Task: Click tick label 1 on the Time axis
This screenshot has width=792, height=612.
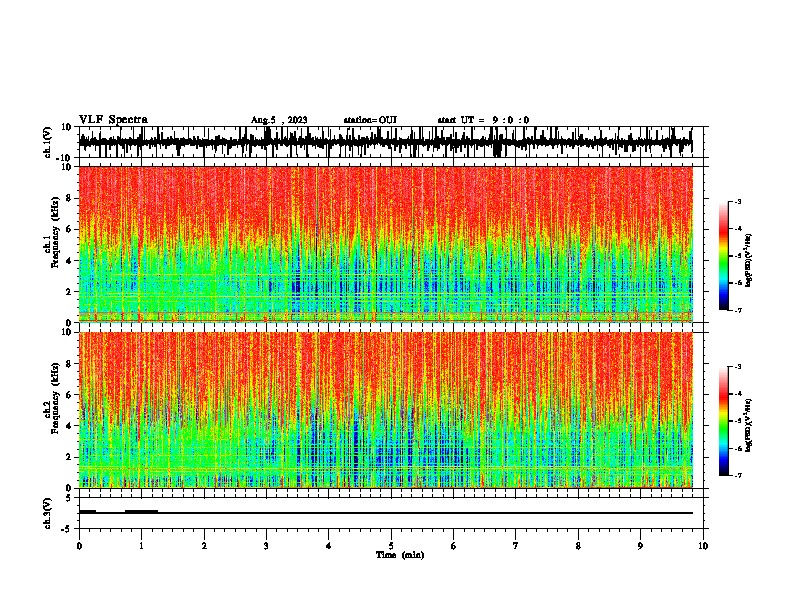Action: click(141, 546)
